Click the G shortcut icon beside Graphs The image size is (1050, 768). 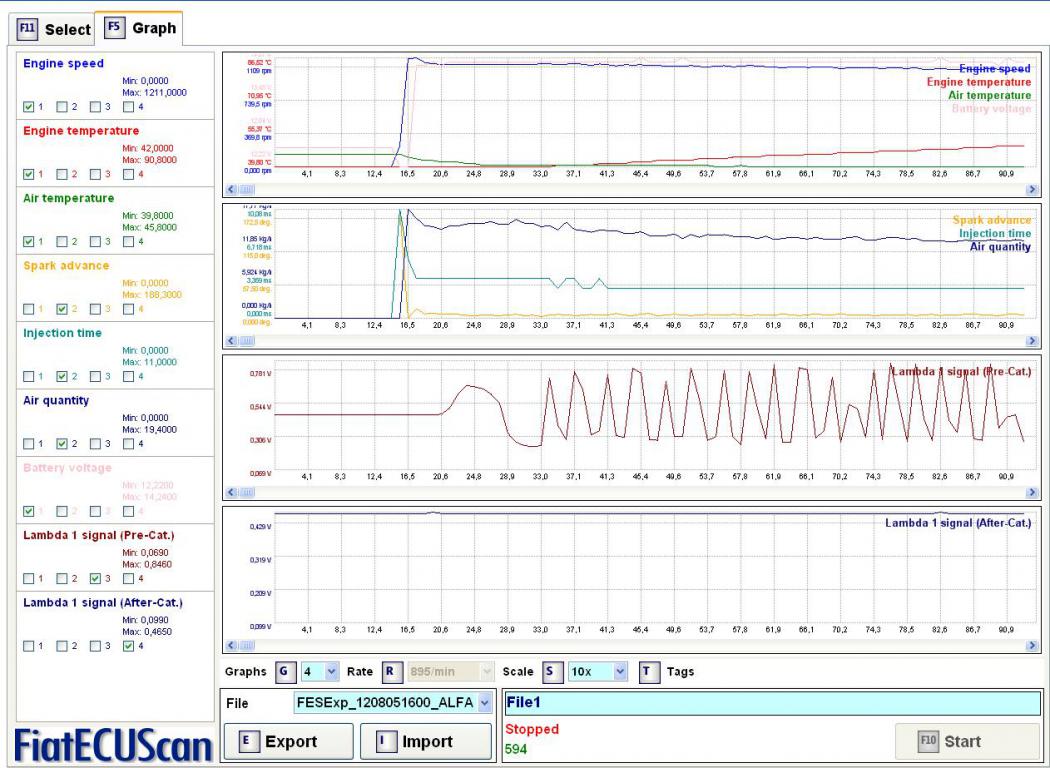[281, 672]
